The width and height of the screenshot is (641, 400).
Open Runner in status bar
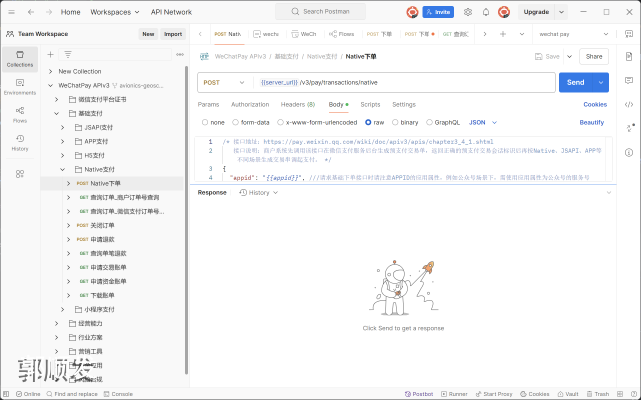pos(454,394)
